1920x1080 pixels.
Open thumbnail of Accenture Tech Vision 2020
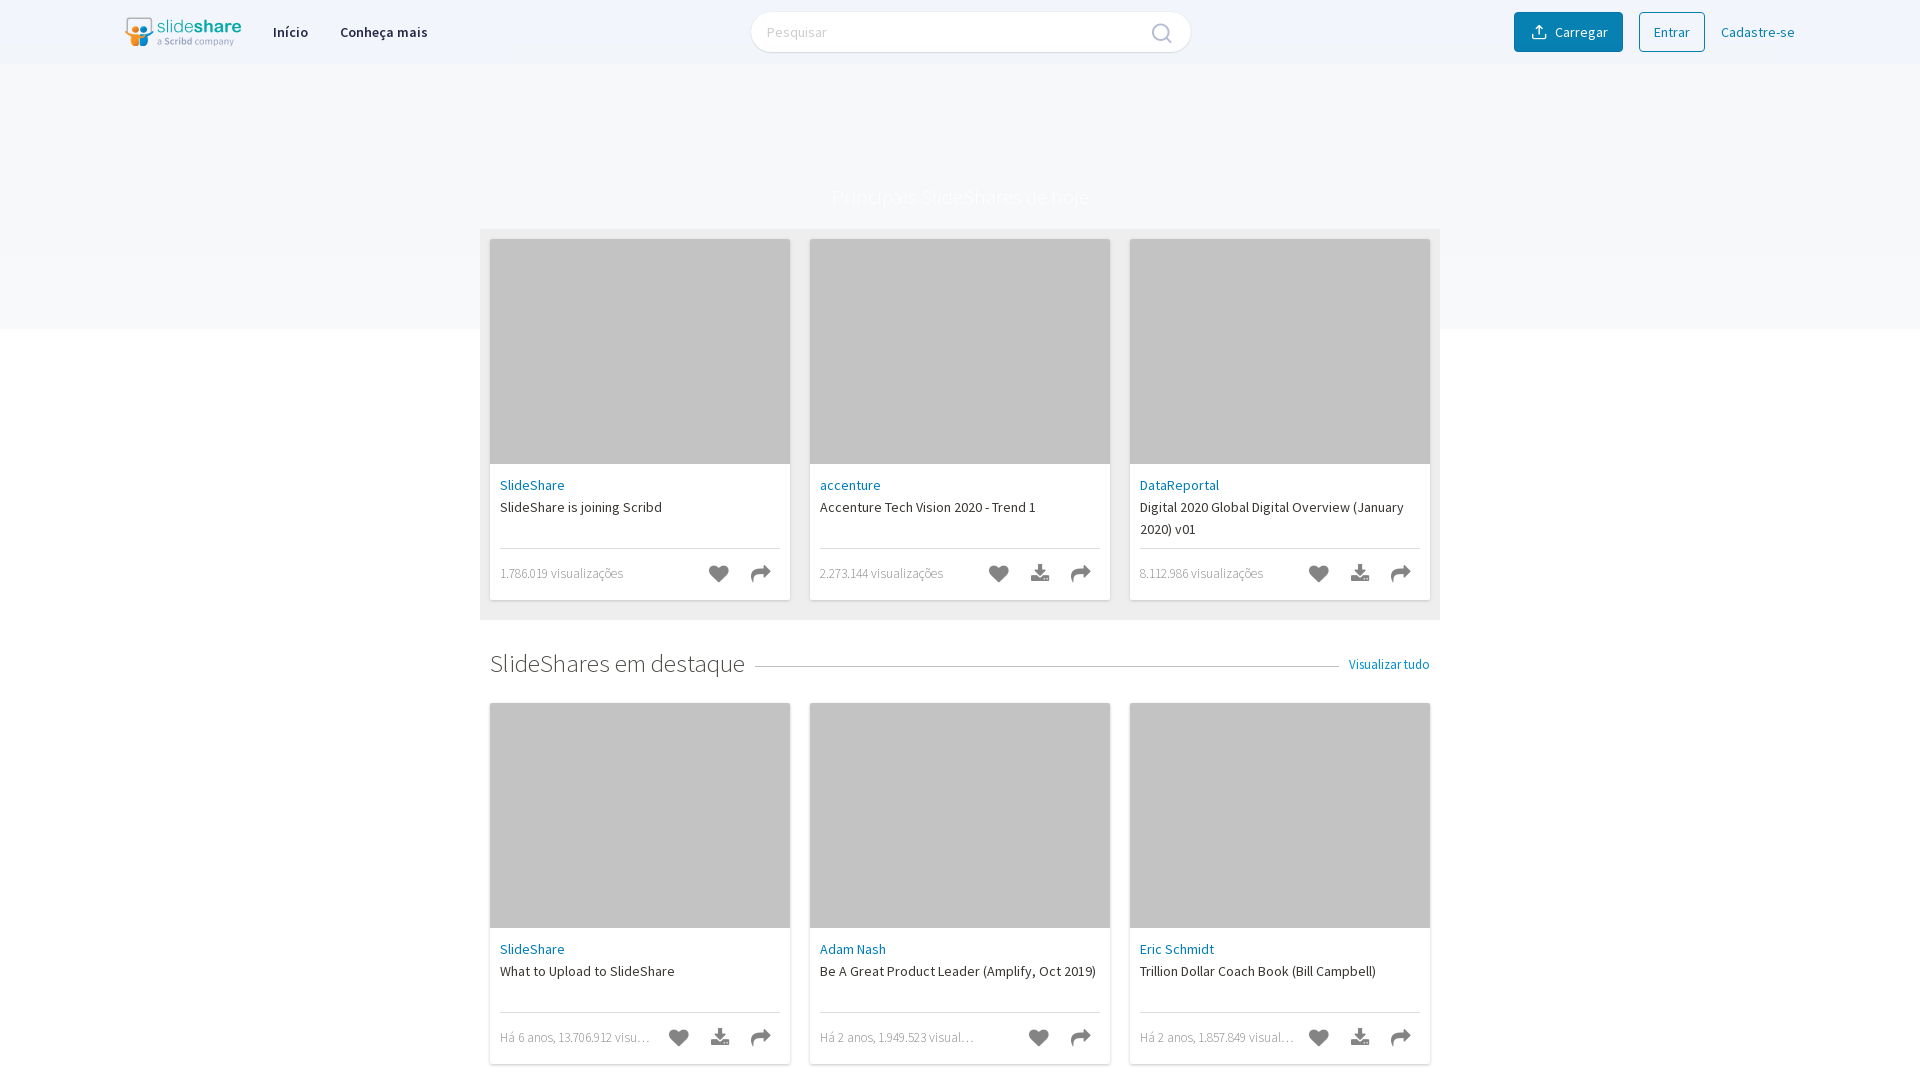tap(960, 351)
